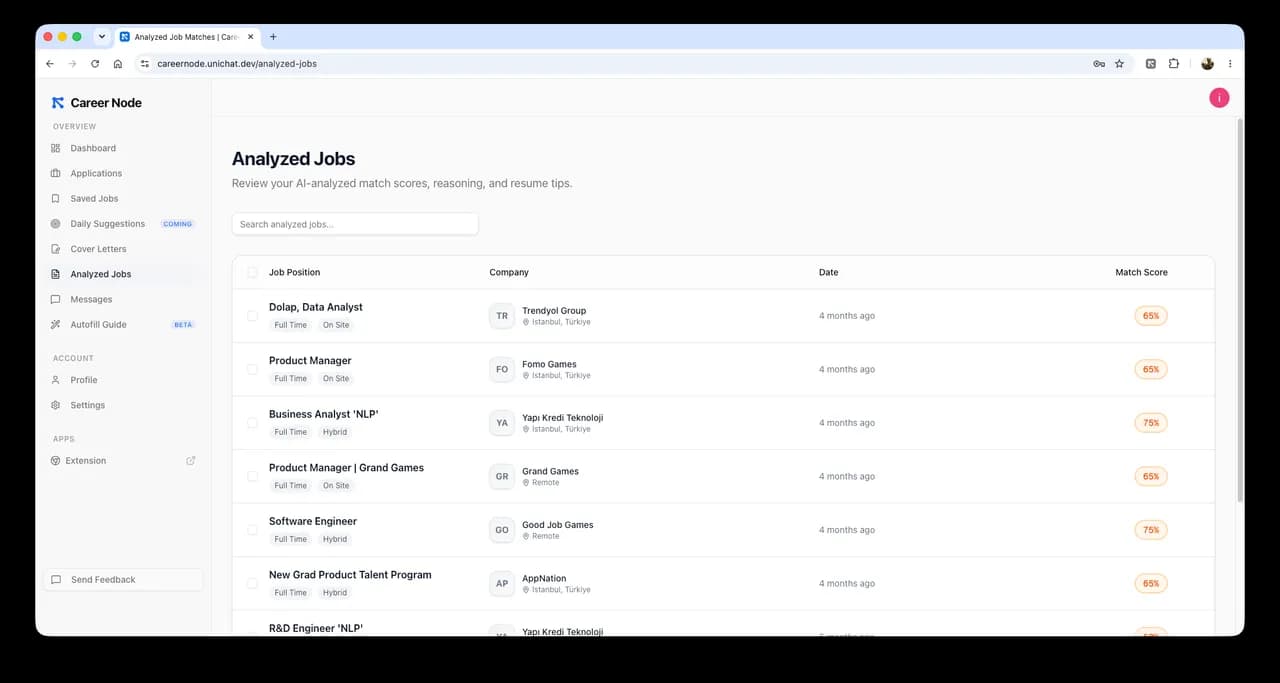1280x683 pixels.
Task: Click AppNation company name
Action: click(x=544, y=578)
